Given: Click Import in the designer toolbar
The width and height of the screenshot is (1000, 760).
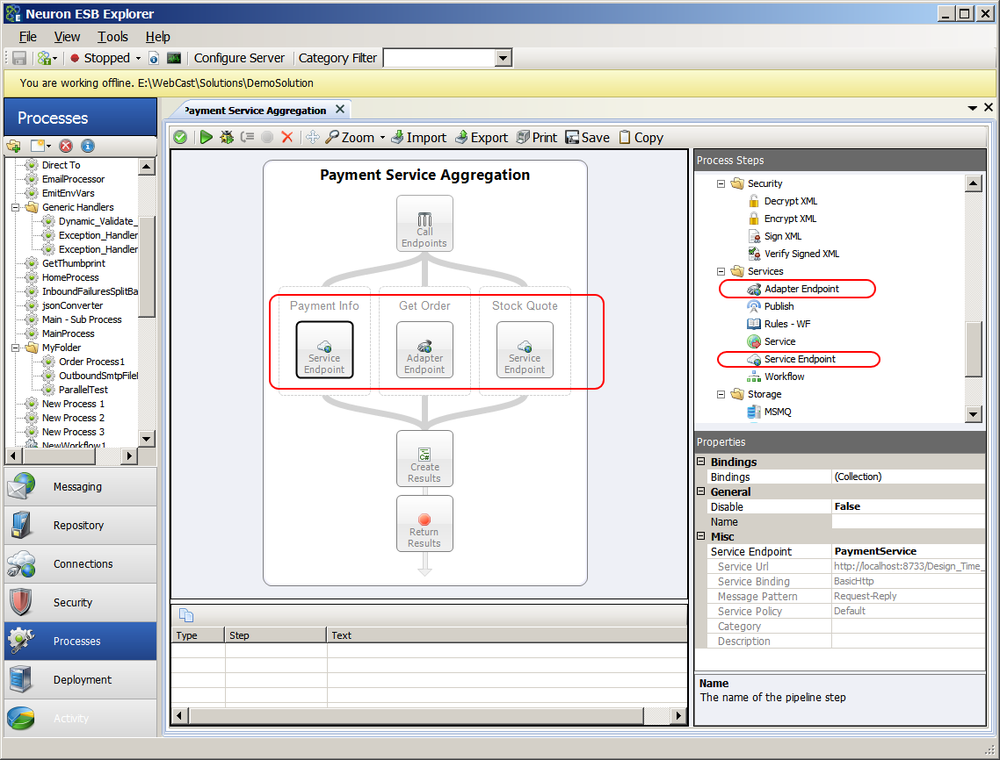Looking at the screenshot, I should [x=418, y=137].
